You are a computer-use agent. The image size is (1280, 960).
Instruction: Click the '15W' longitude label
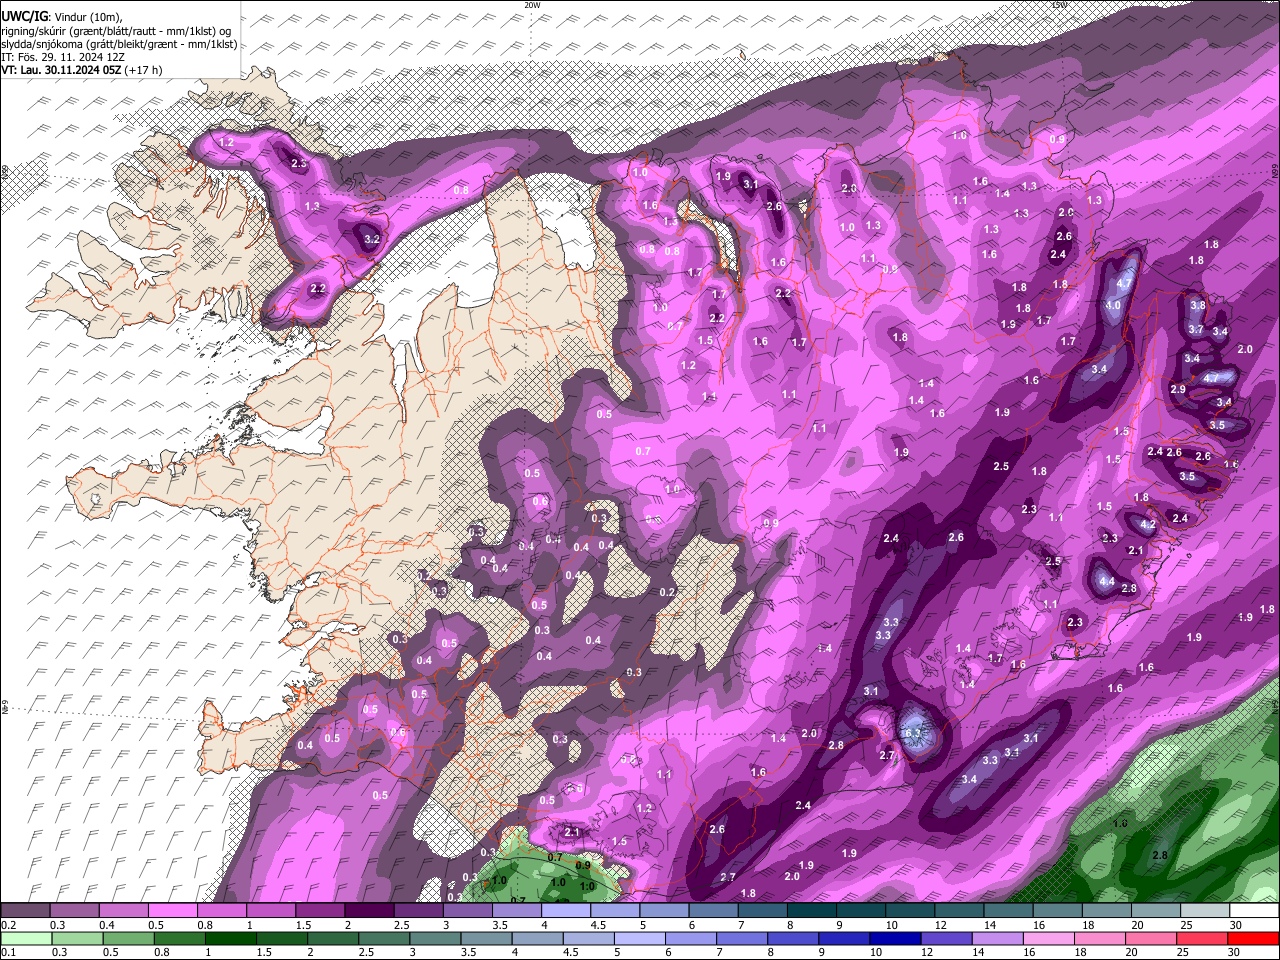(1060, 5)
